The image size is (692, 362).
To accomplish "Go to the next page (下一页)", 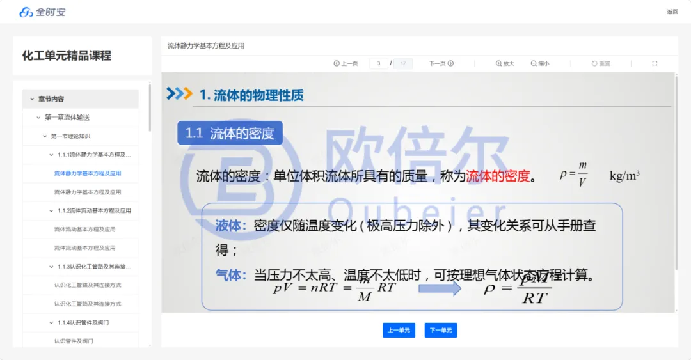I will pos(441,64).
